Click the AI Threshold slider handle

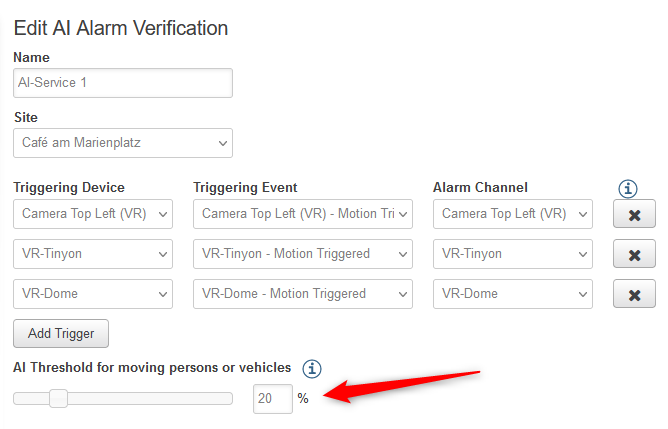click(x=58, y=399)
